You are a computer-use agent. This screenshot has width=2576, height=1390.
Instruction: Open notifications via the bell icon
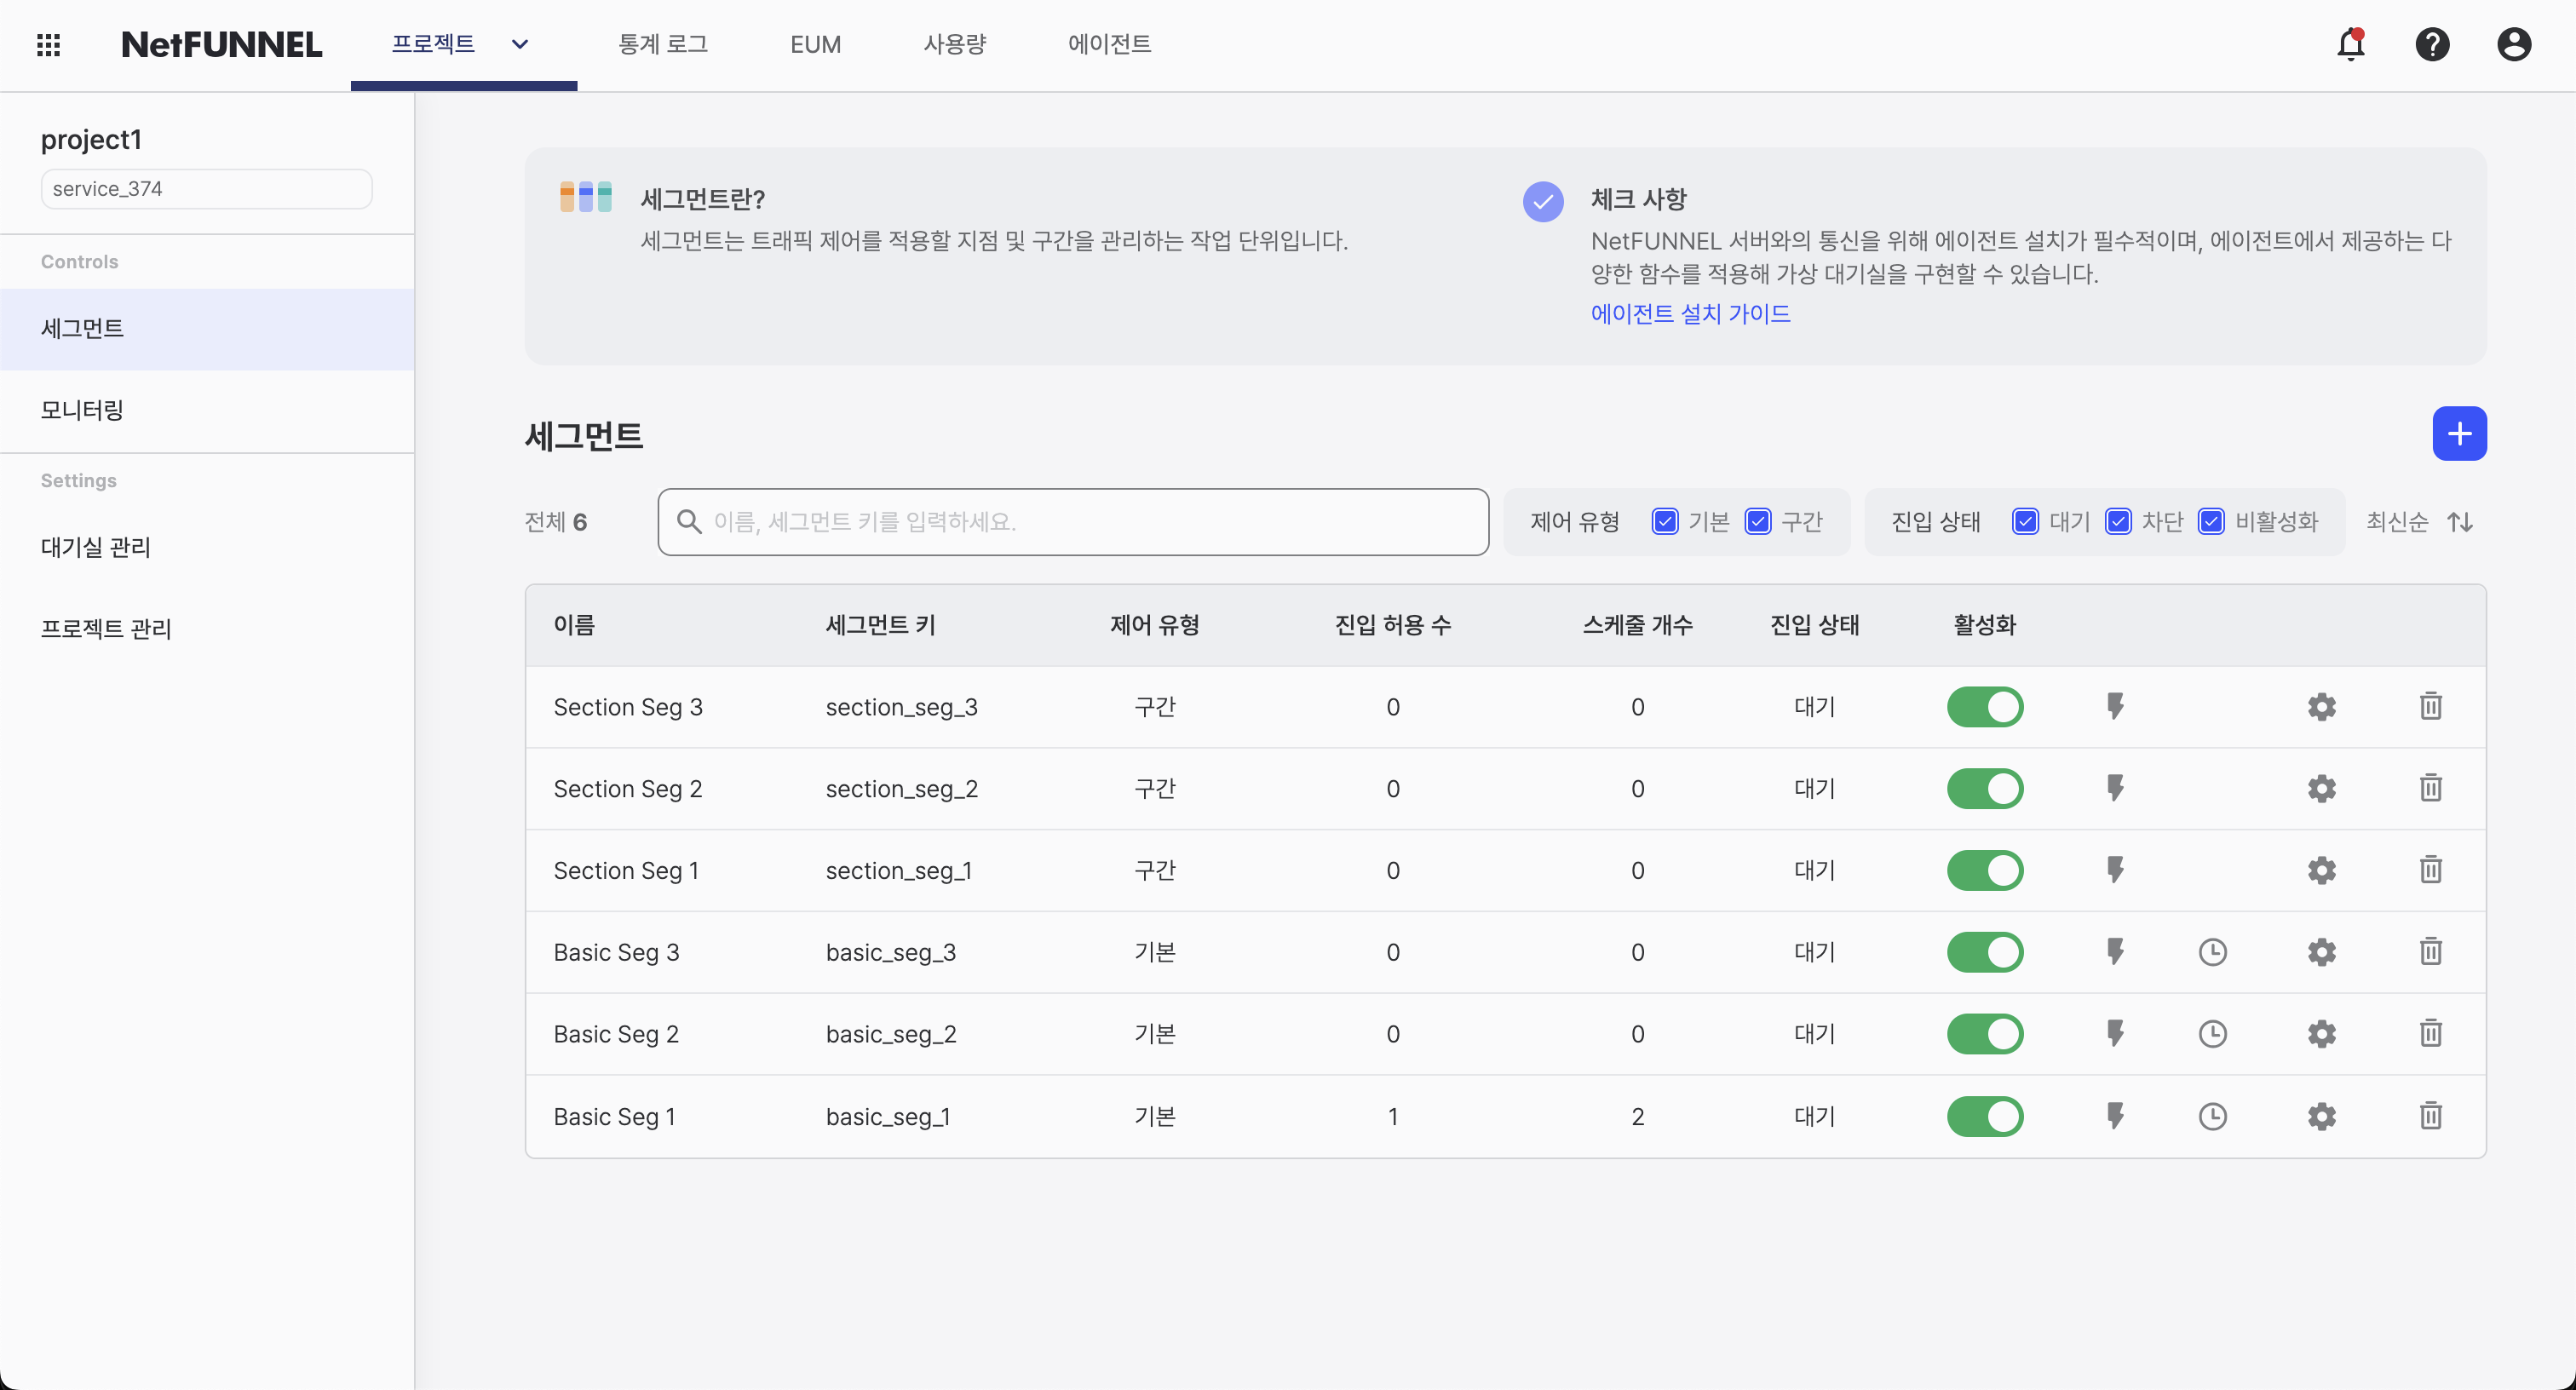click(x=2349, y=45)
